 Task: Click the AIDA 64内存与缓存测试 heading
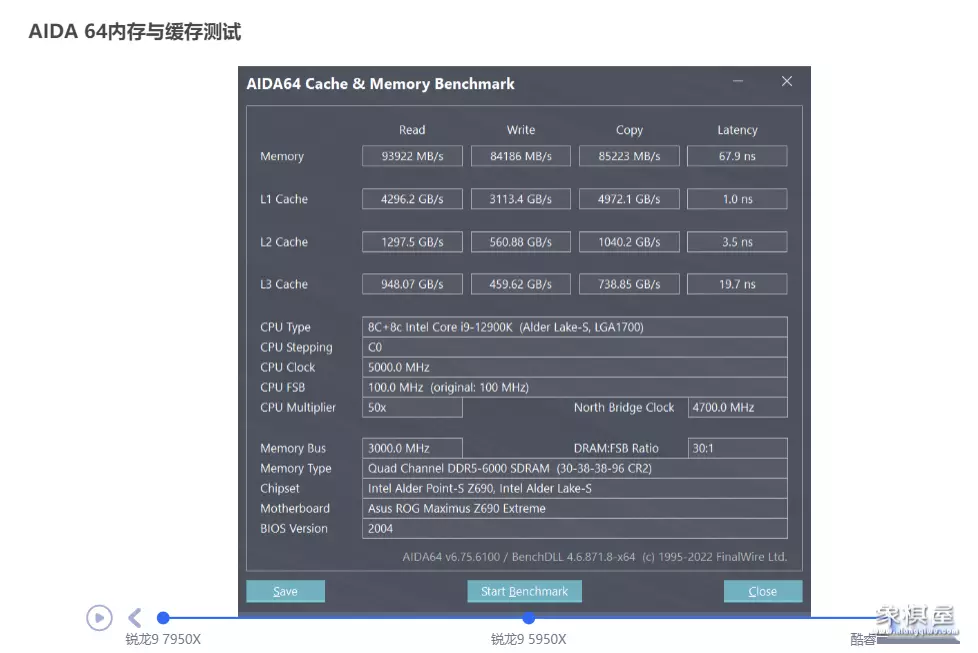click(x=135, y=31)
